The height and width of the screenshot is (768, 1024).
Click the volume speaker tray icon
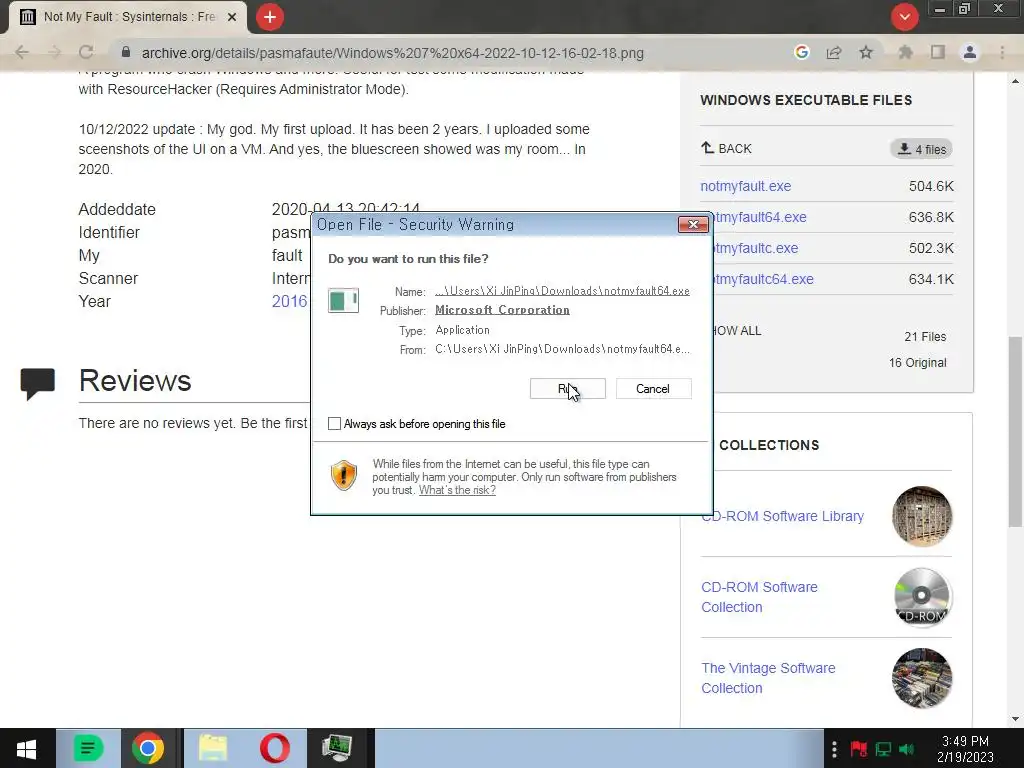tap(906, 749)
